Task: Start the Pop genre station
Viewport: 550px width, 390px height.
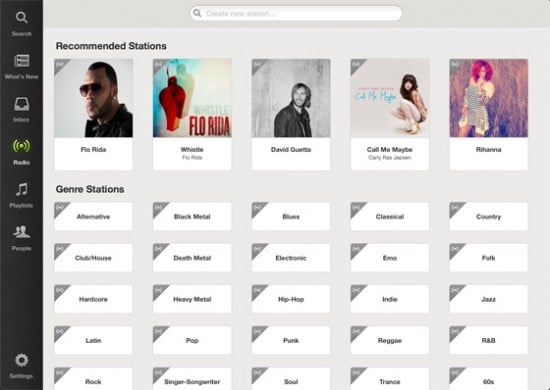Action: (x=192, y=340)
